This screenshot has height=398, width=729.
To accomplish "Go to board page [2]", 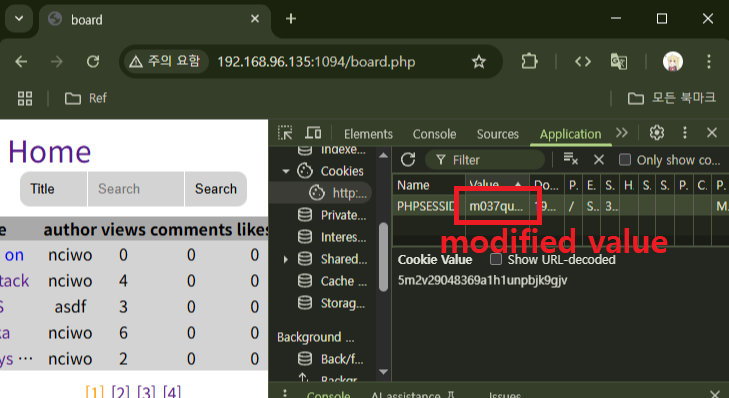I will [120, 391].
